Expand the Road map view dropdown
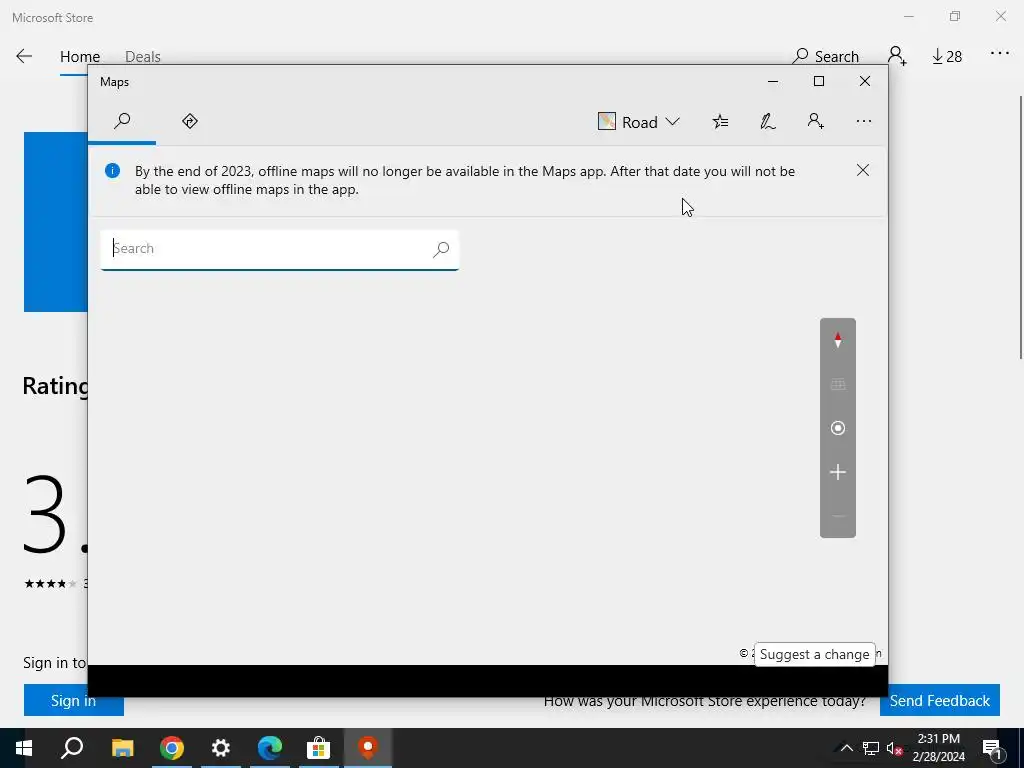 pos(639,122)
